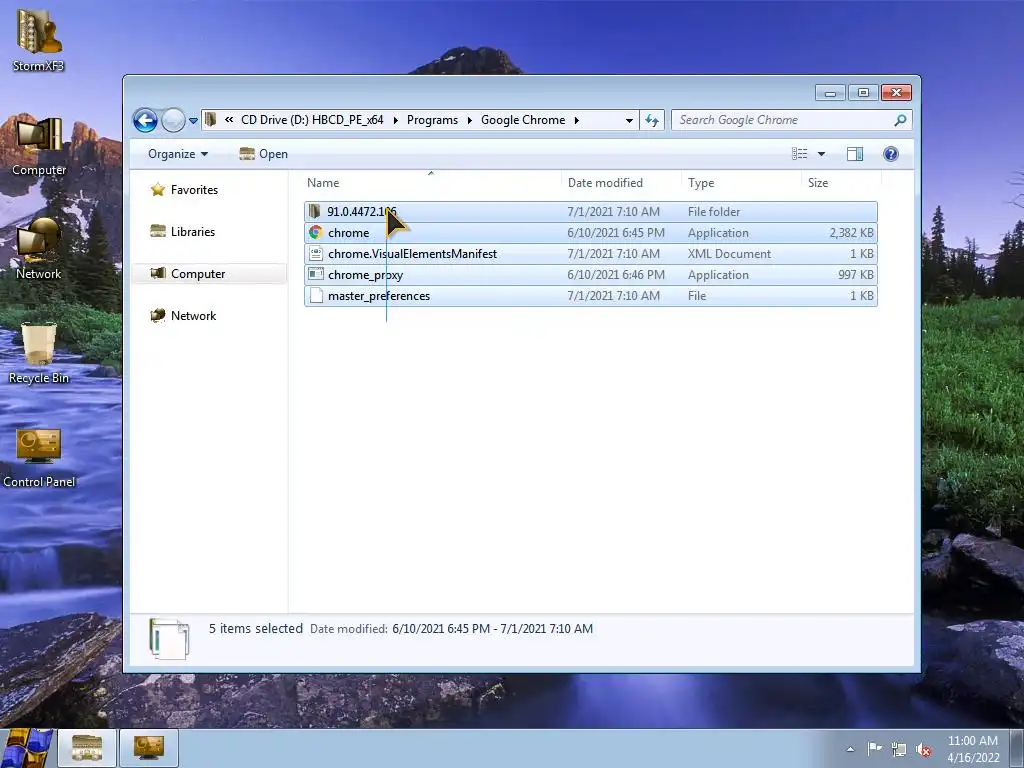Select the chrome.VisualElementsManifest file icon
The height and width of the screenshot is (768, 1024).
click(315, 253)
